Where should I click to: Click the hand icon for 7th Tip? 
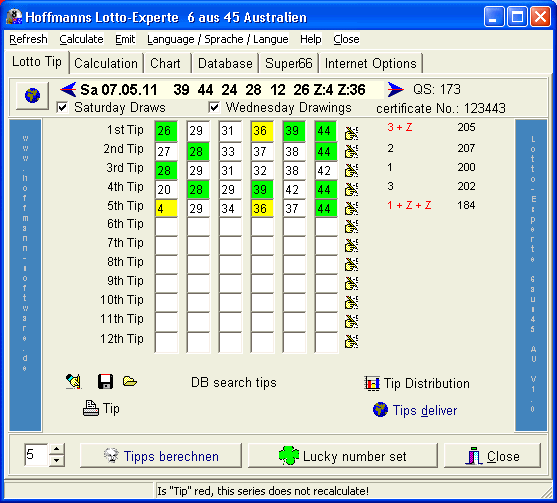click(x=351, y=245)
